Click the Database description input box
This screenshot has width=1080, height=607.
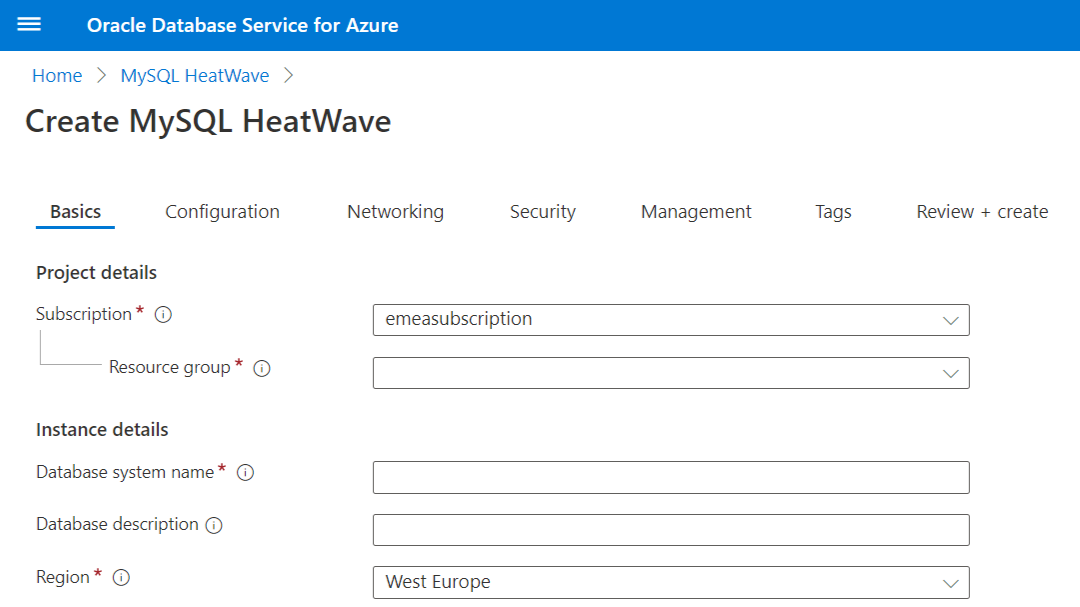pyautogui.click(x=670, y=529)
